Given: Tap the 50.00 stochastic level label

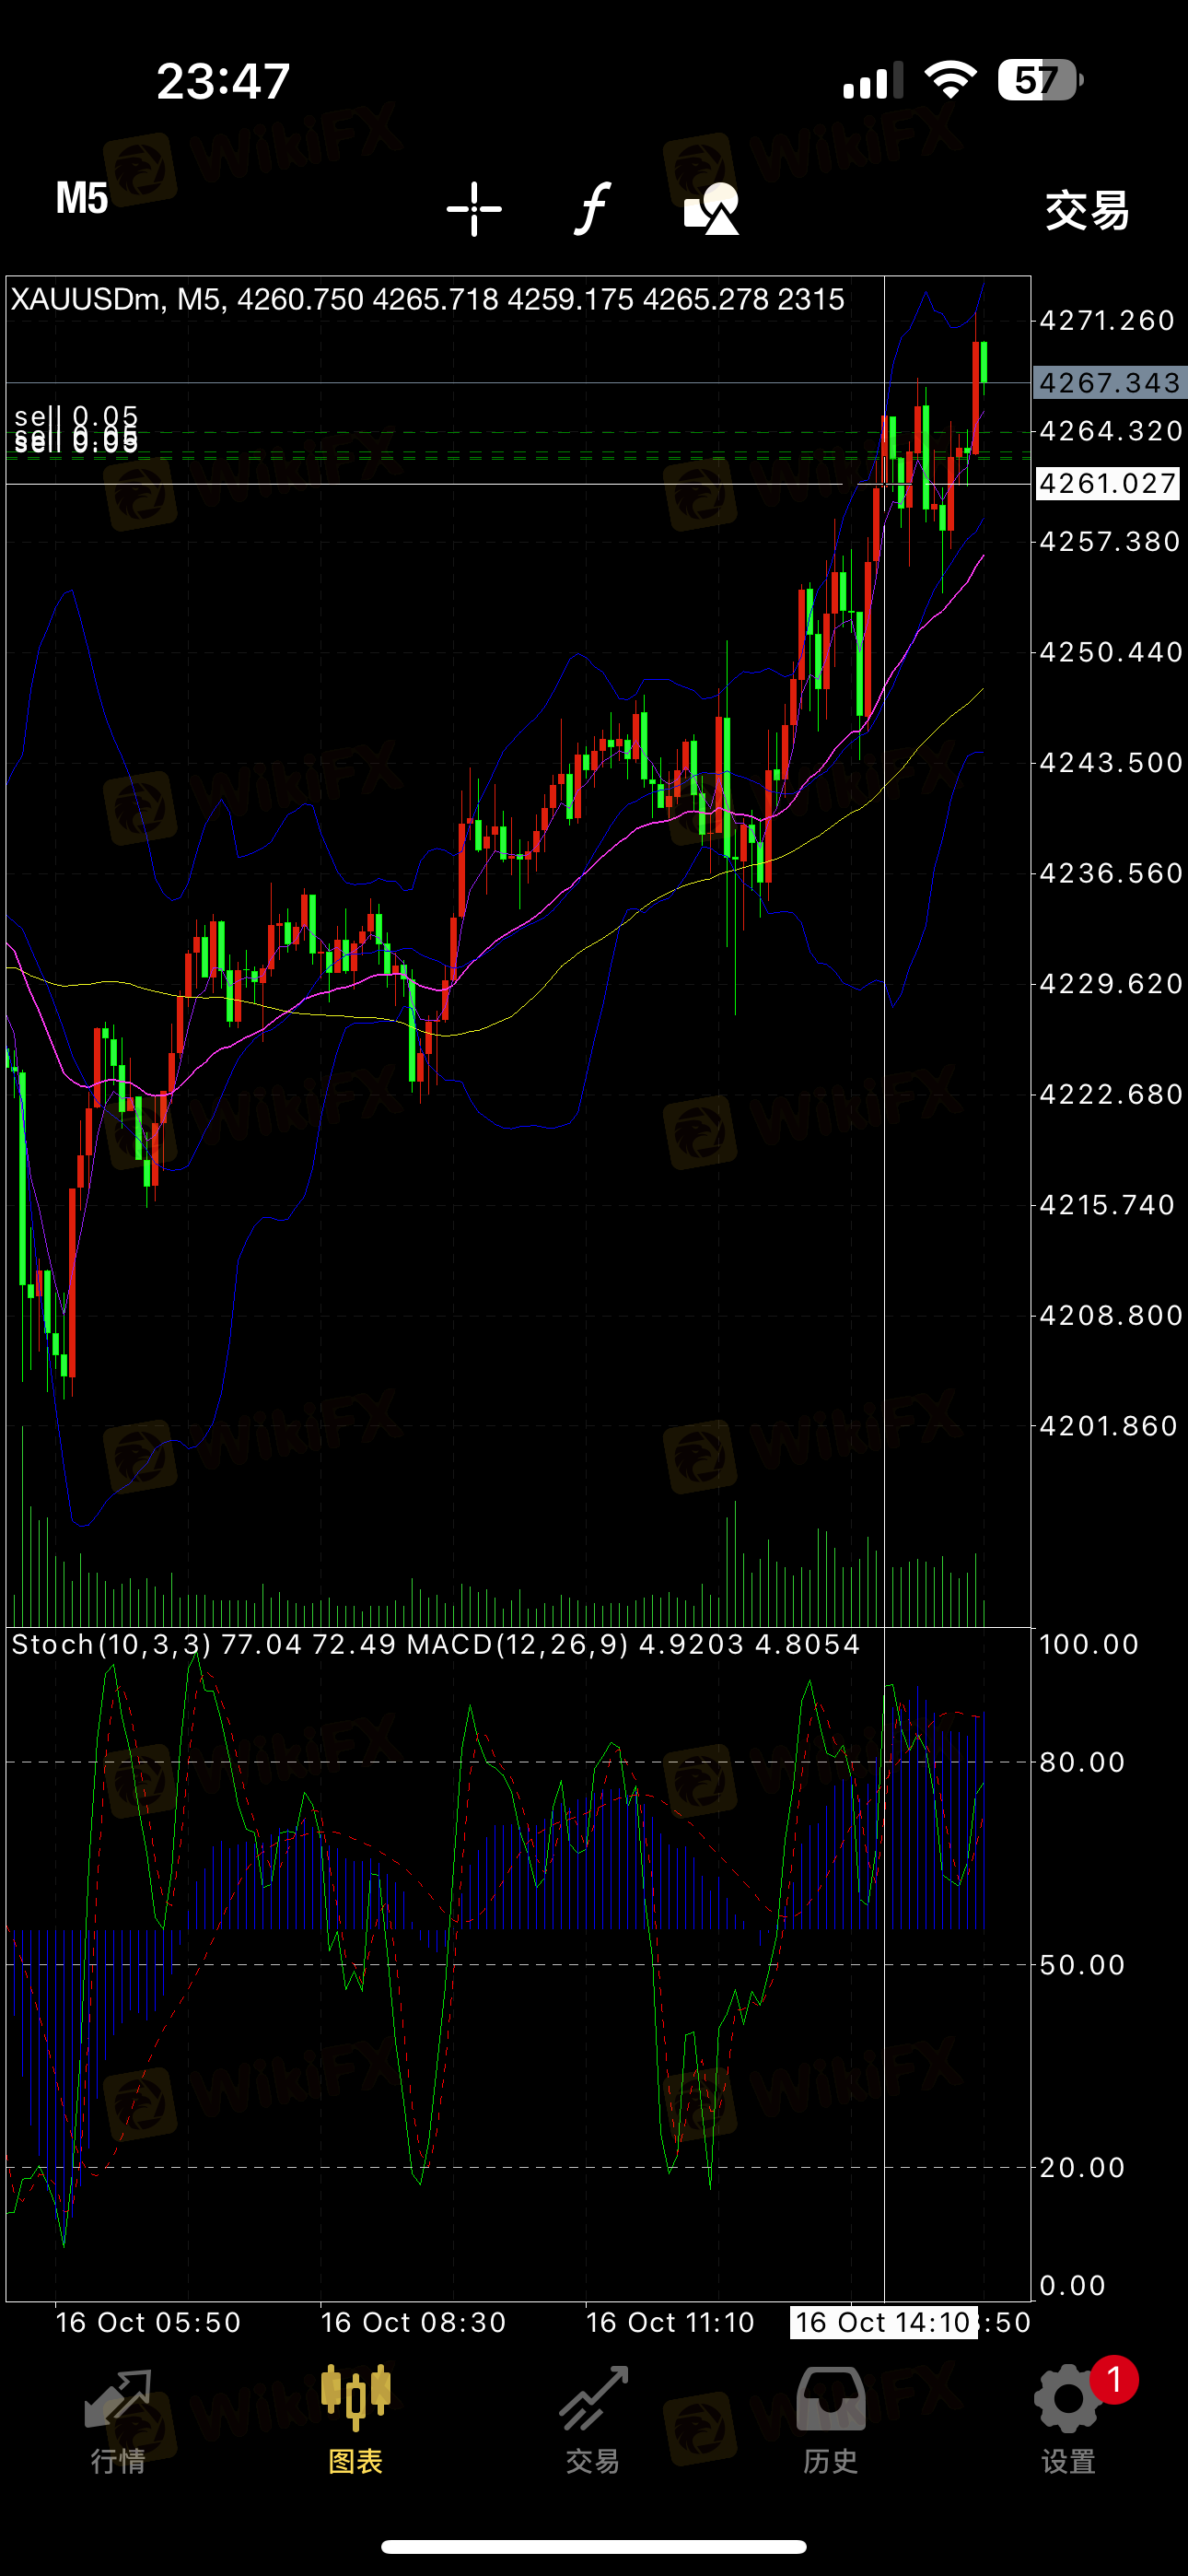Looking at the screenshot, I should (1082, 1965).
